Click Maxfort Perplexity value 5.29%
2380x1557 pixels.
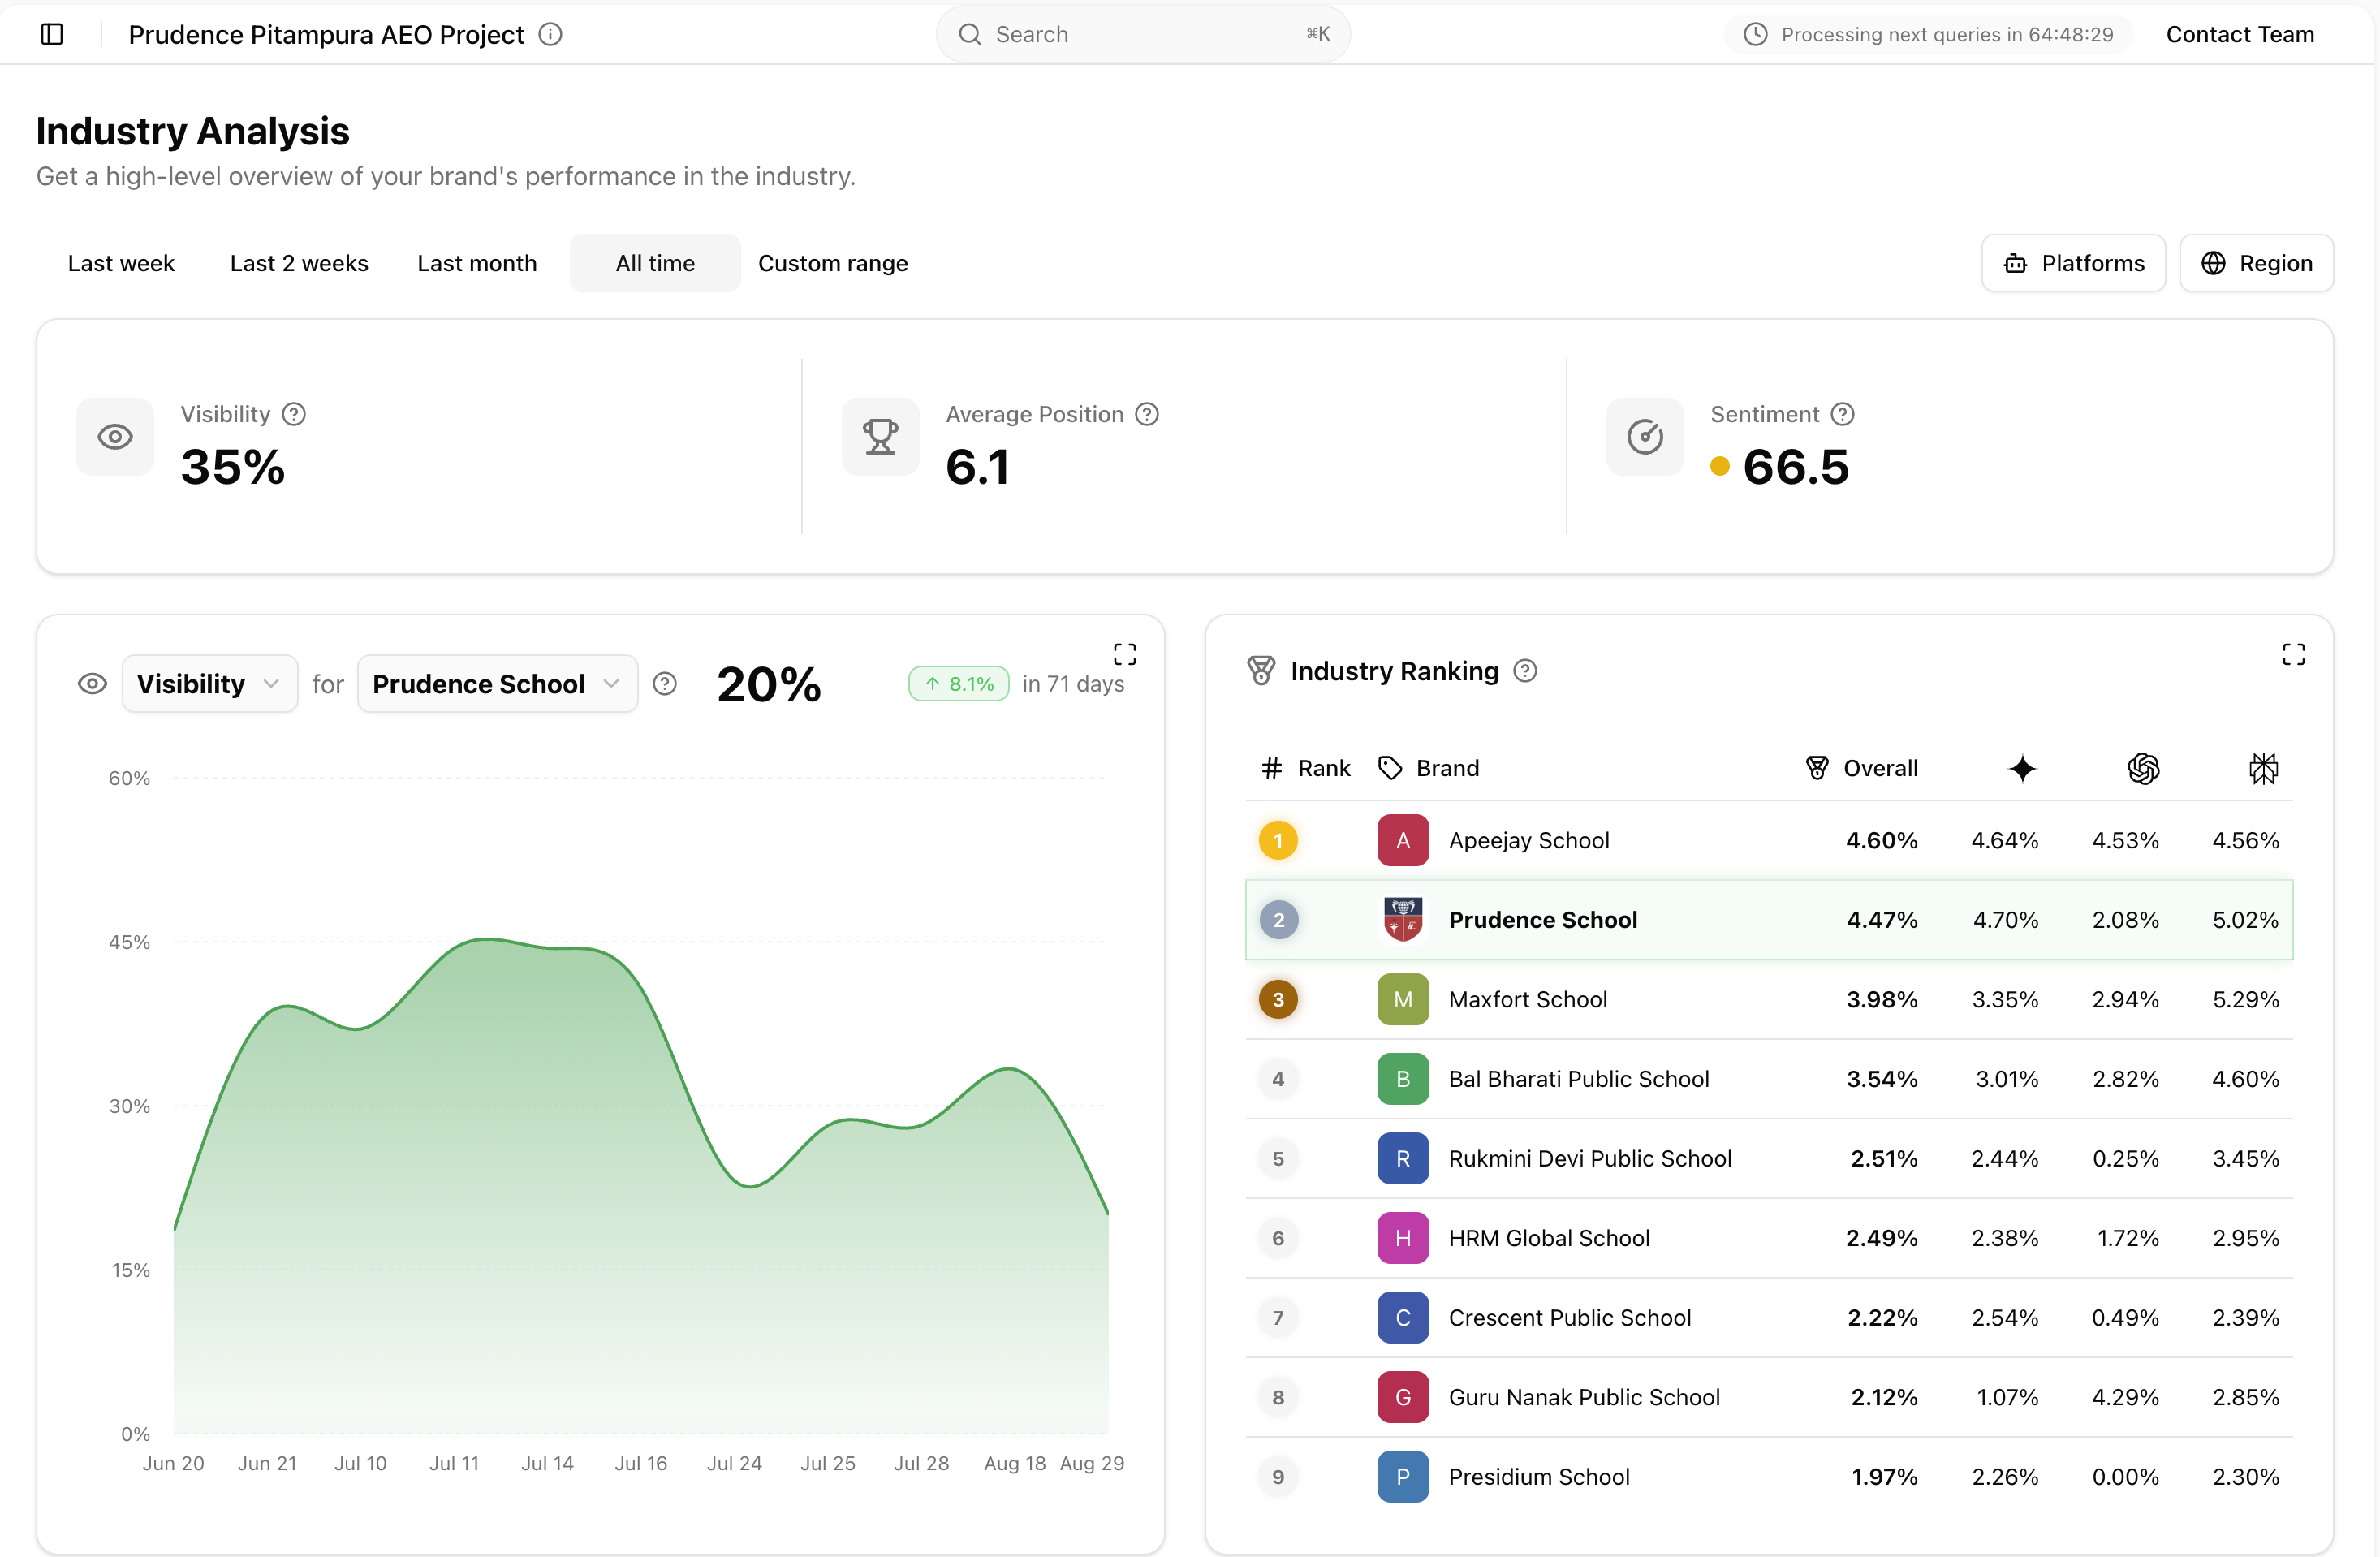pyautogui.click(x=2246, y=999)
